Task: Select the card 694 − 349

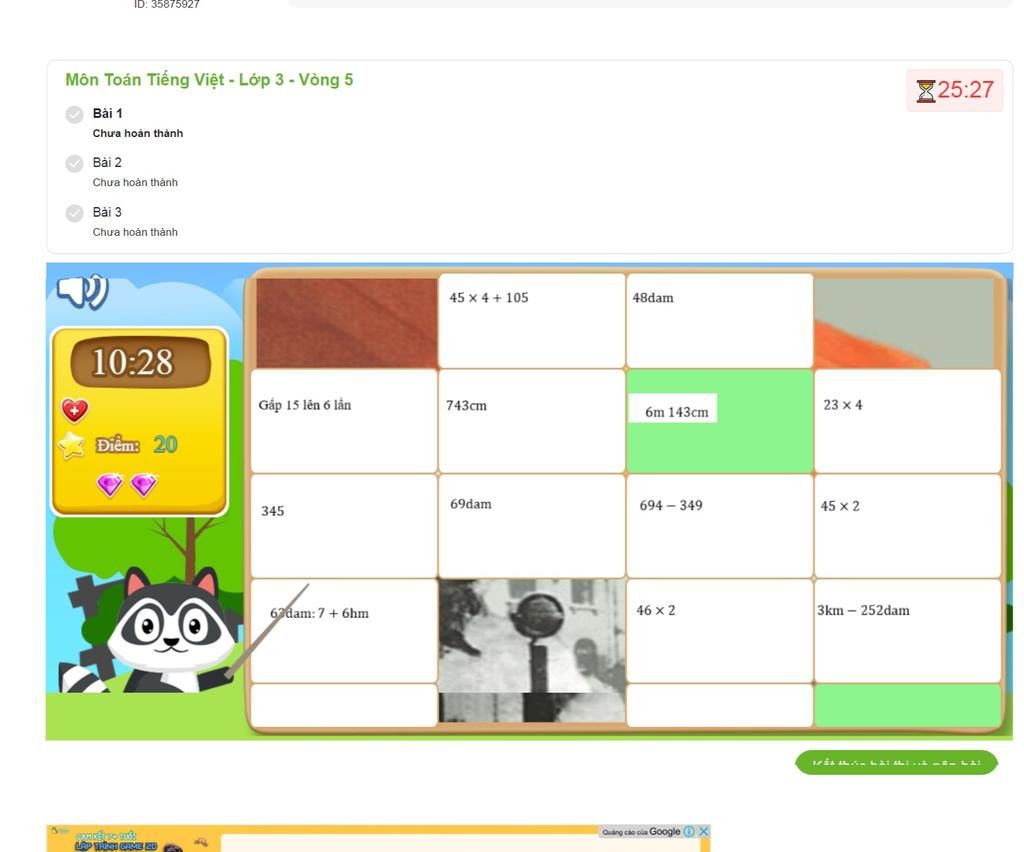Action: (720, 526)
